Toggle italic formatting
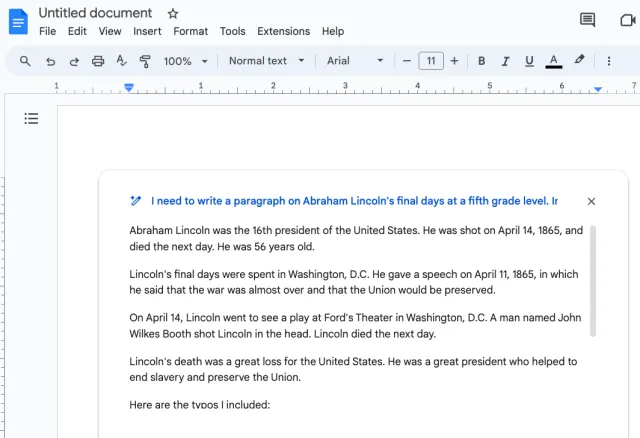This screenshot has width=640, height=438. pyautogui.click(x=505, y=61)
